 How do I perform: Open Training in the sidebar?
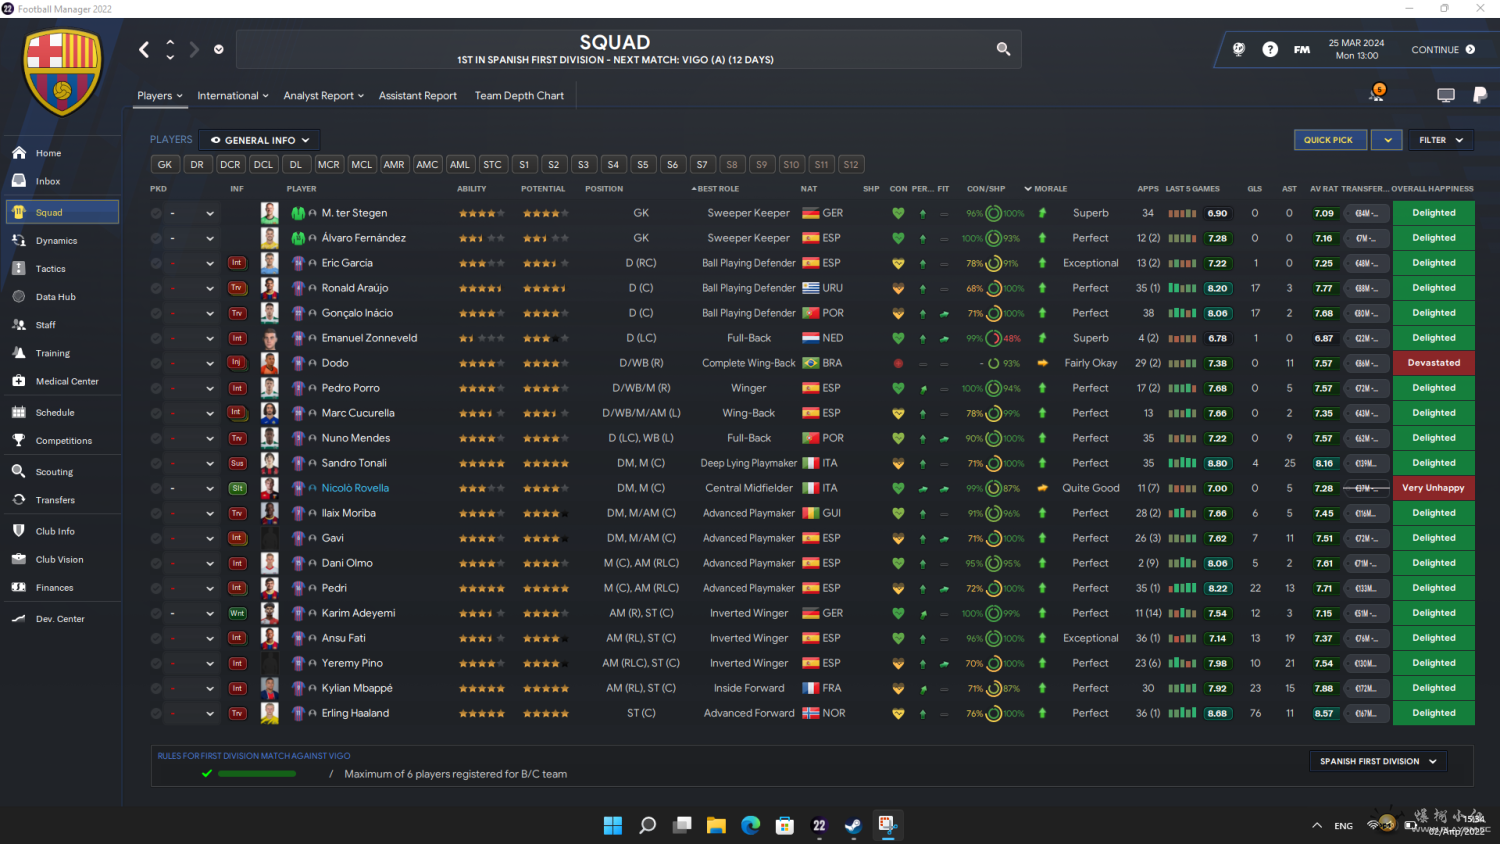tap(52, 353)
